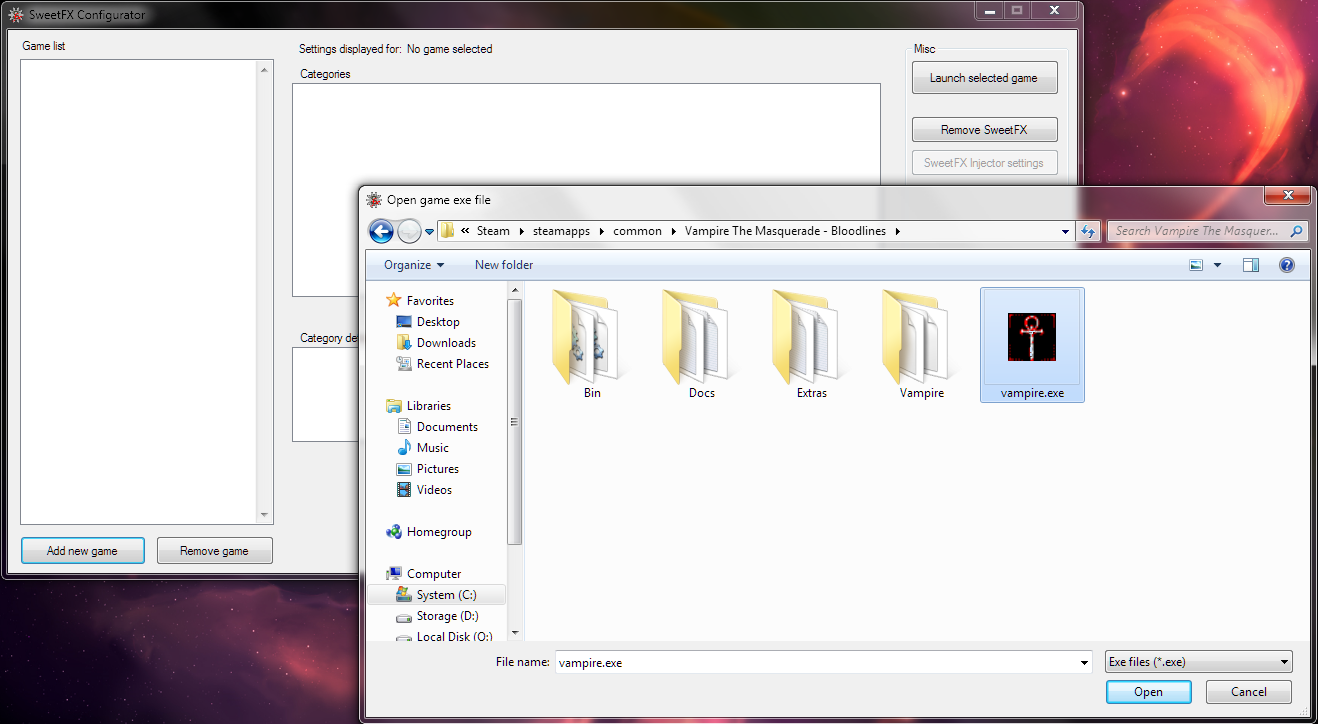Open the Exe files type filter dropdown
Image resolution: width=1318 pixels, height=724 pixels.
pyautogui.click(x=1199, y=662)
